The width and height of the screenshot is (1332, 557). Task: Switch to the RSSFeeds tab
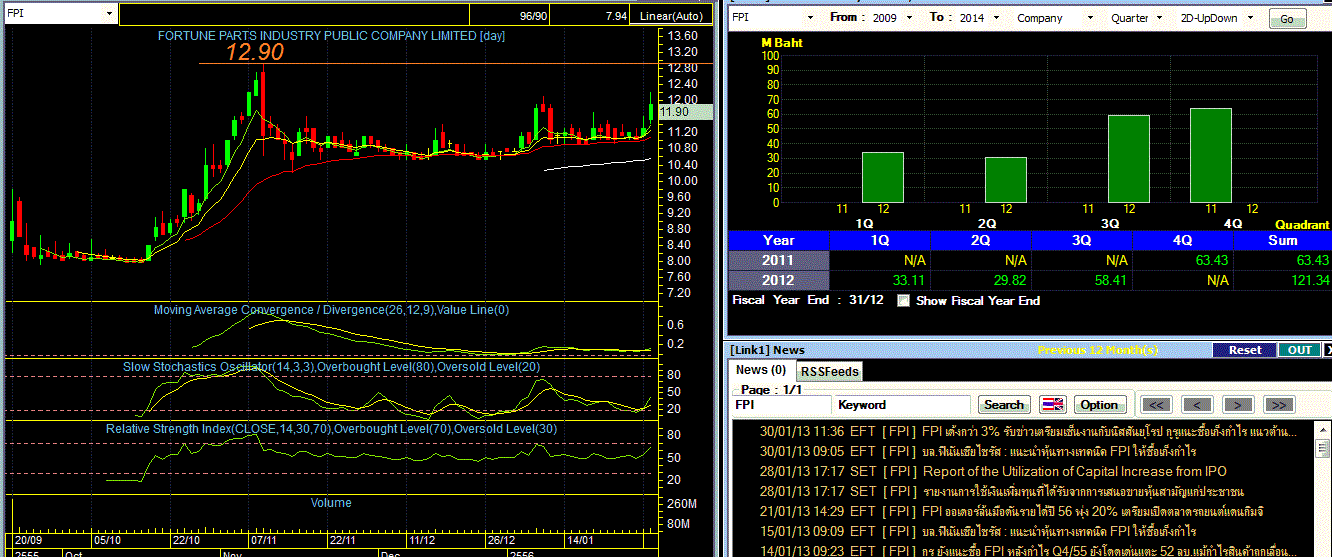tap(829, 371)
